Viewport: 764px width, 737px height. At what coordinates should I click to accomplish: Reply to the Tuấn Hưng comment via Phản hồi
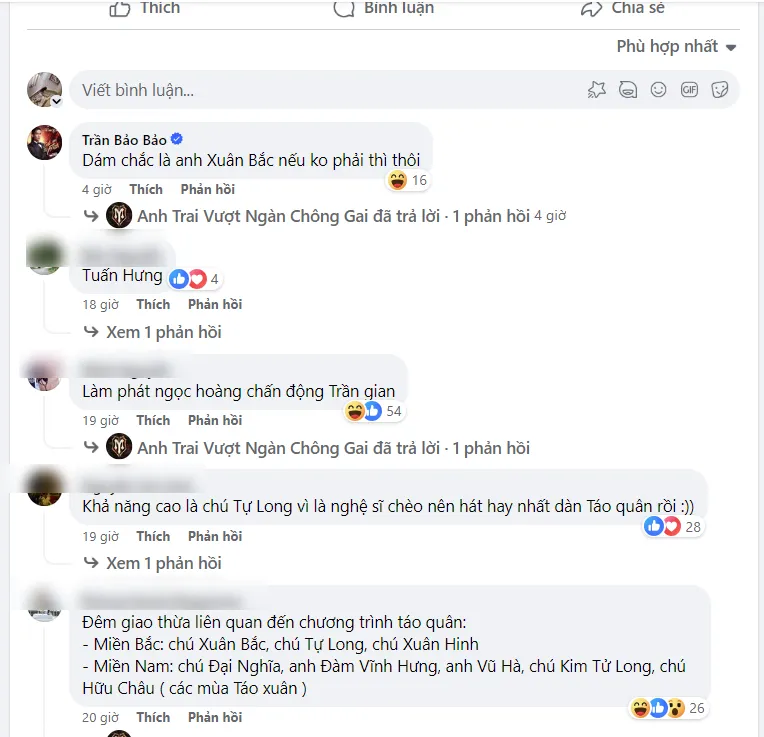click(215, 304)
